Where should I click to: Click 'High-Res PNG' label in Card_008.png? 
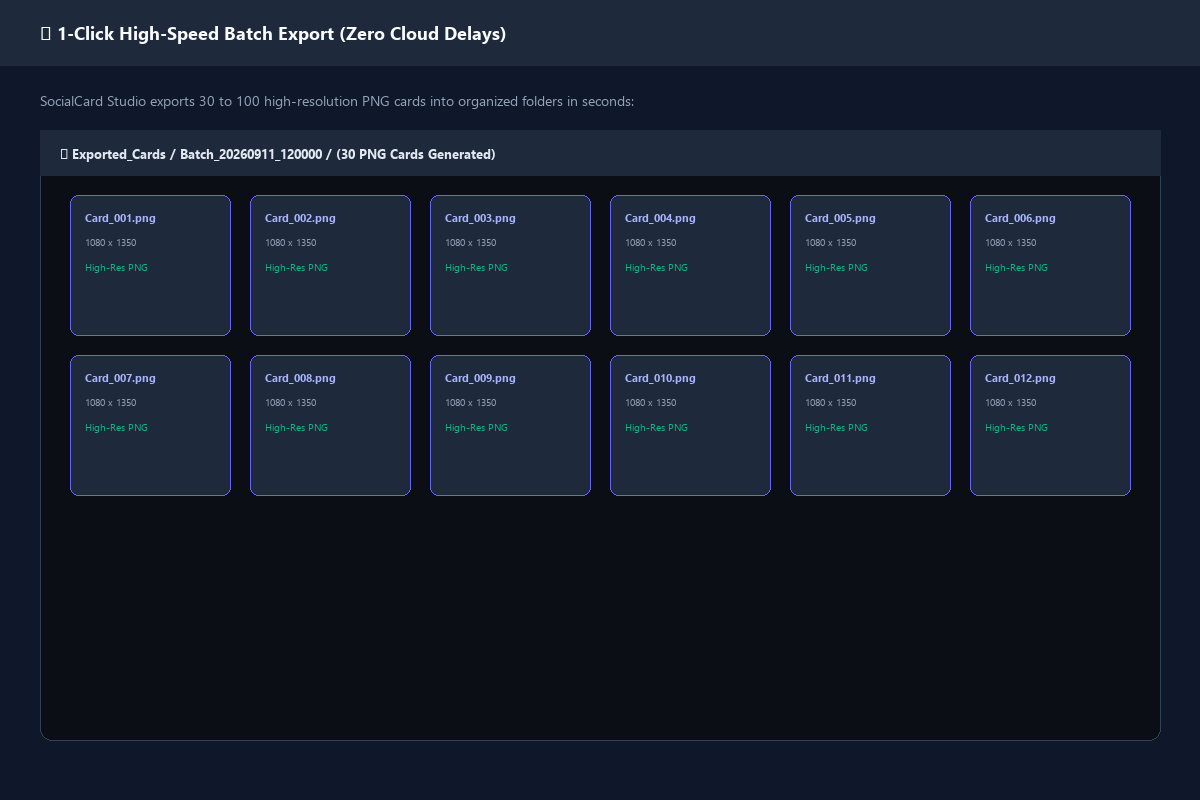click(296, 428)
